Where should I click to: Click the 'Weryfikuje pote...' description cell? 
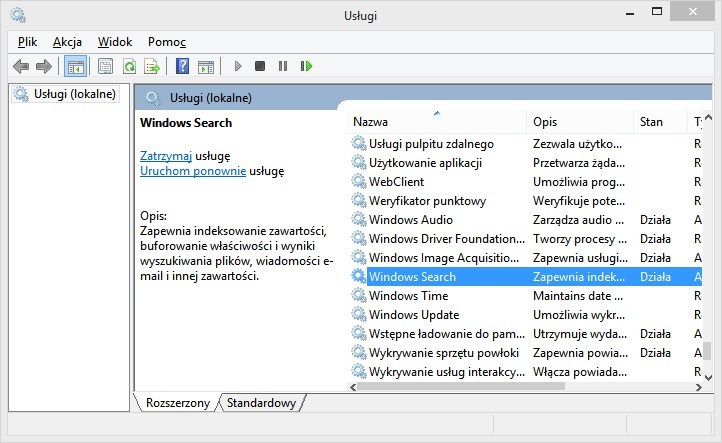[579, 201]
